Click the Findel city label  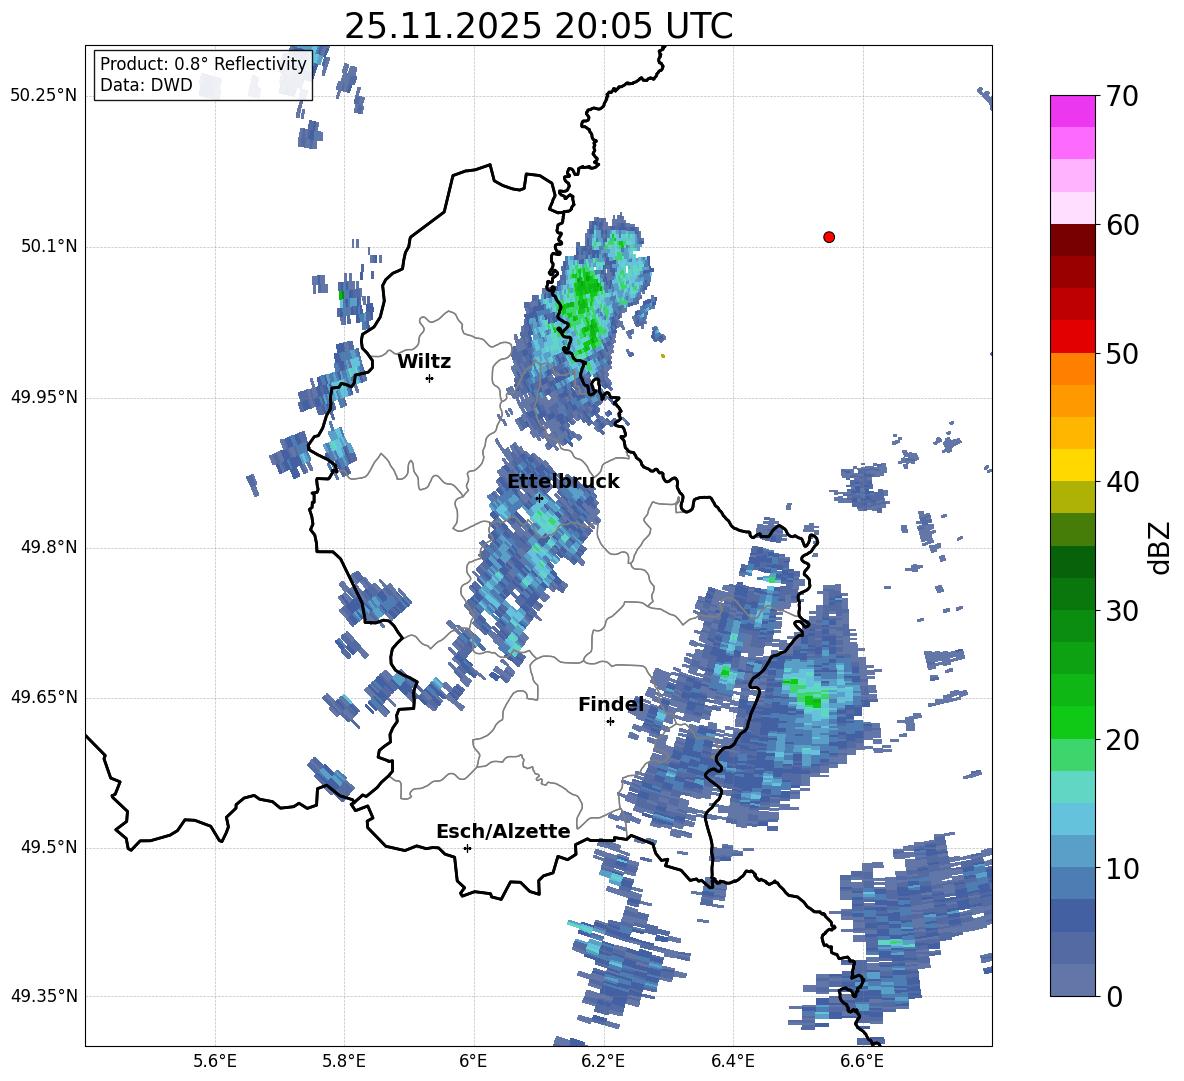tap(611, 704)
